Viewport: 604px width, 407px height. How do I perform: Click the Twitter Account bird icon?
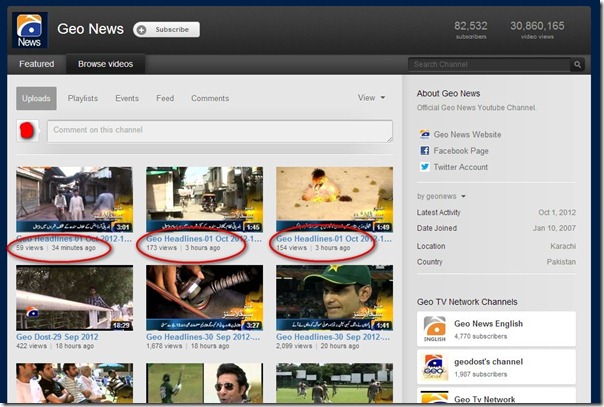pos(425,167)
